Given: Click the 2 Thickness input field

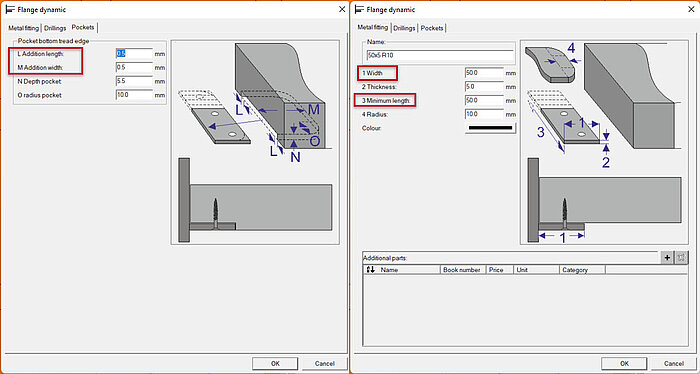Looking at the screenshot, I should 484,87.
